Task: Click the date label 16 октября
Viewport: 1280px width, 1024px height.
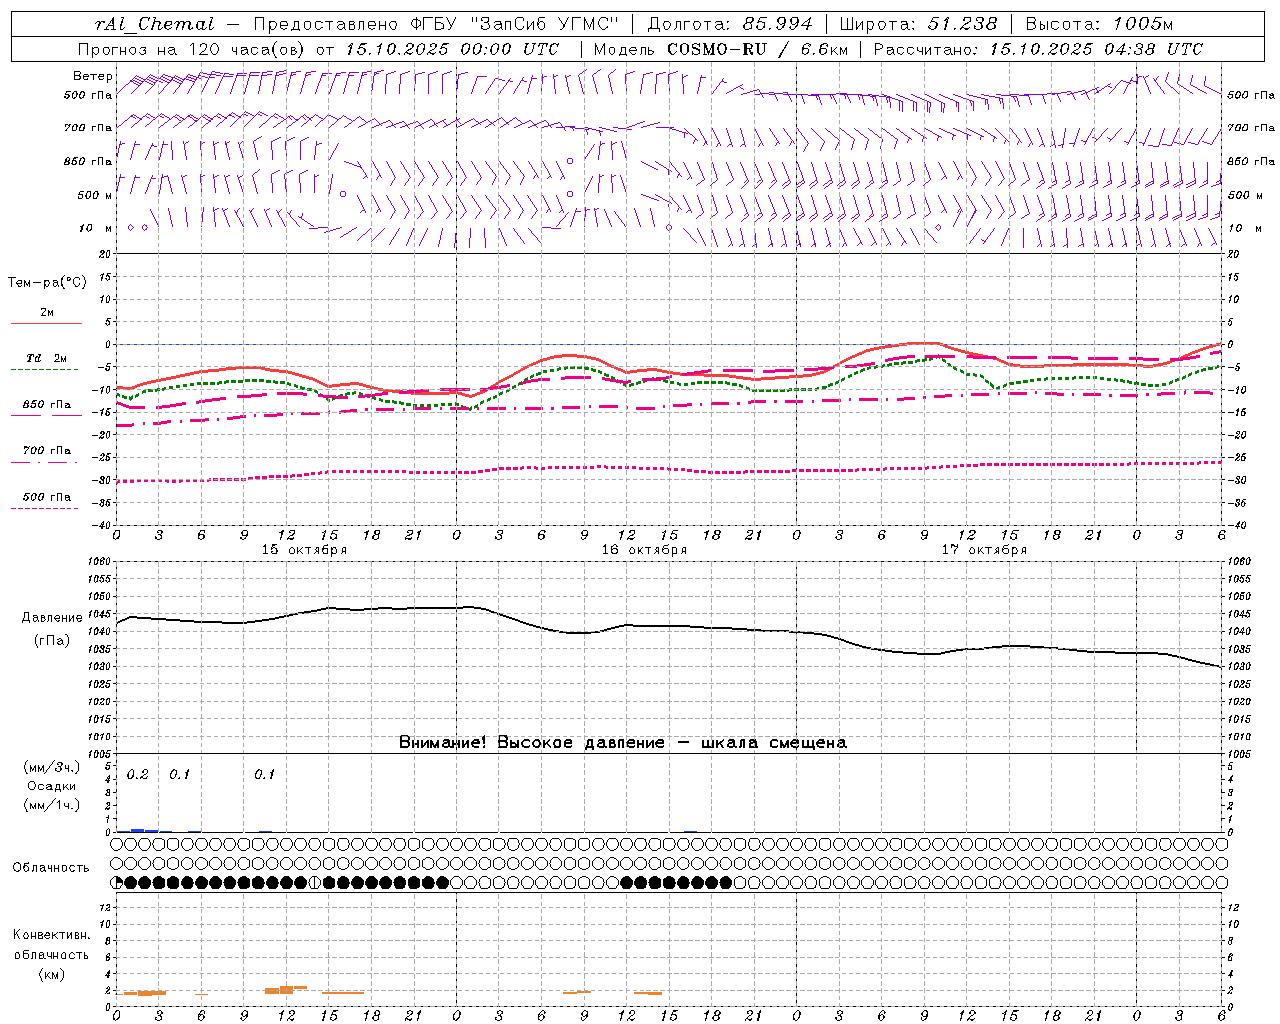Action: tap(644, 550)
